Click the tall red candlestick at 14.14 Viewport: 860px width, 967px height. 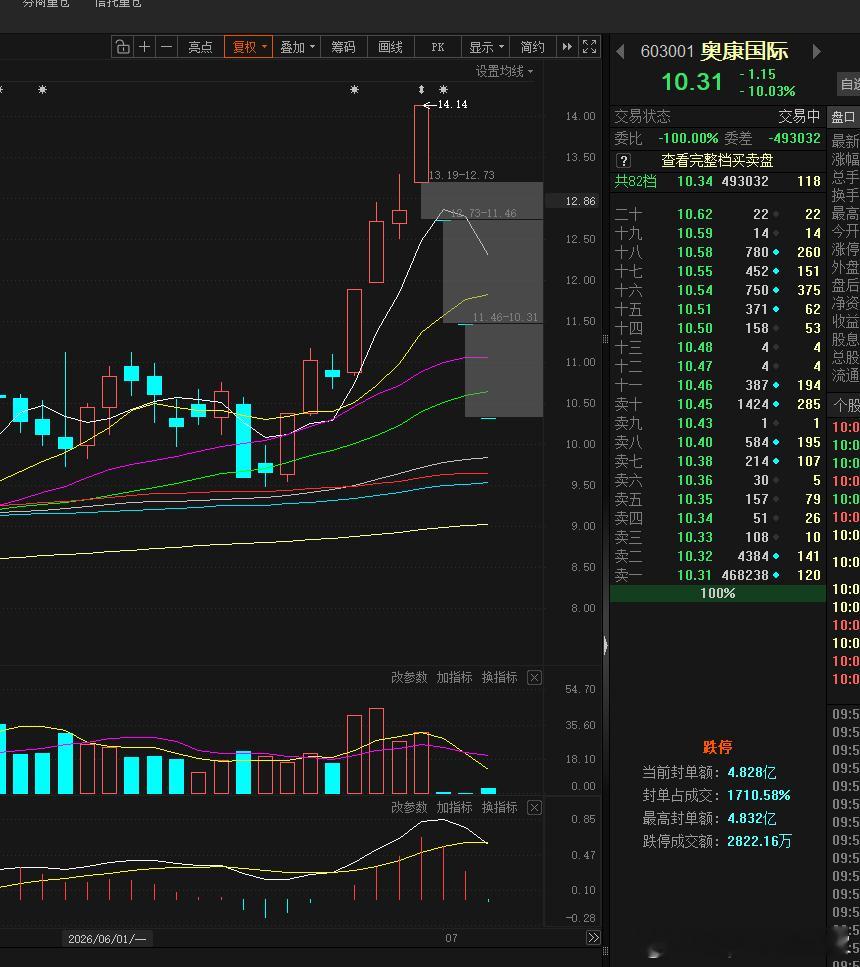coord(421,144)
